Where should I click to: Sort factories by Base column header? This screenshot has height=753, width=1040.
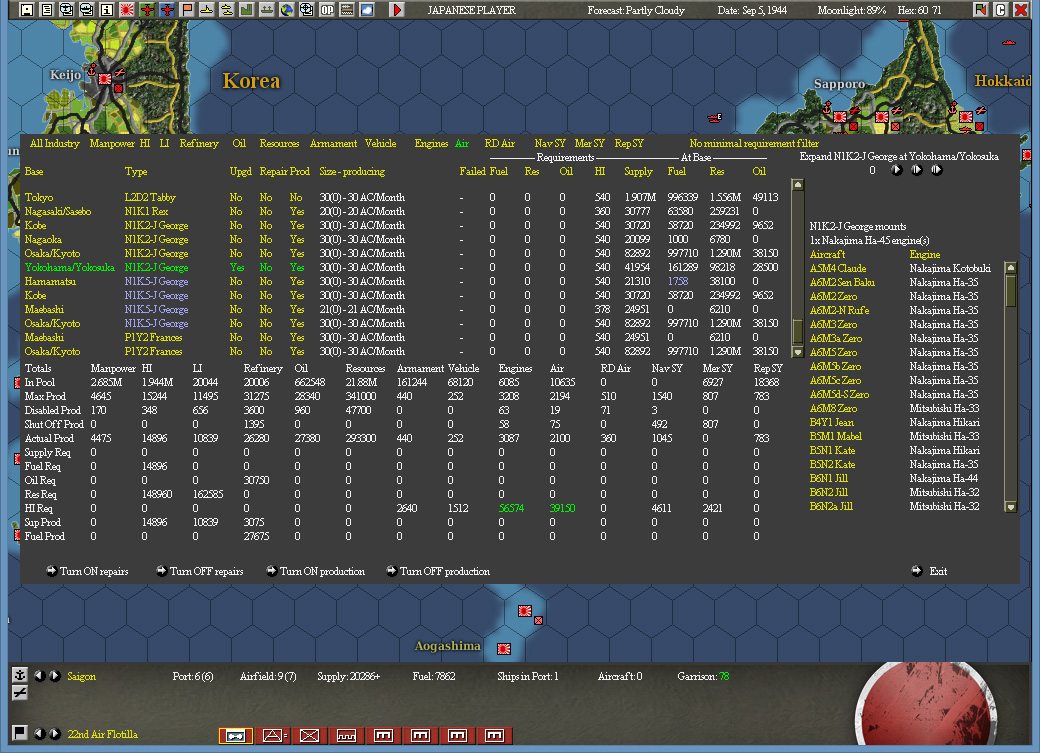pos(34,171)
